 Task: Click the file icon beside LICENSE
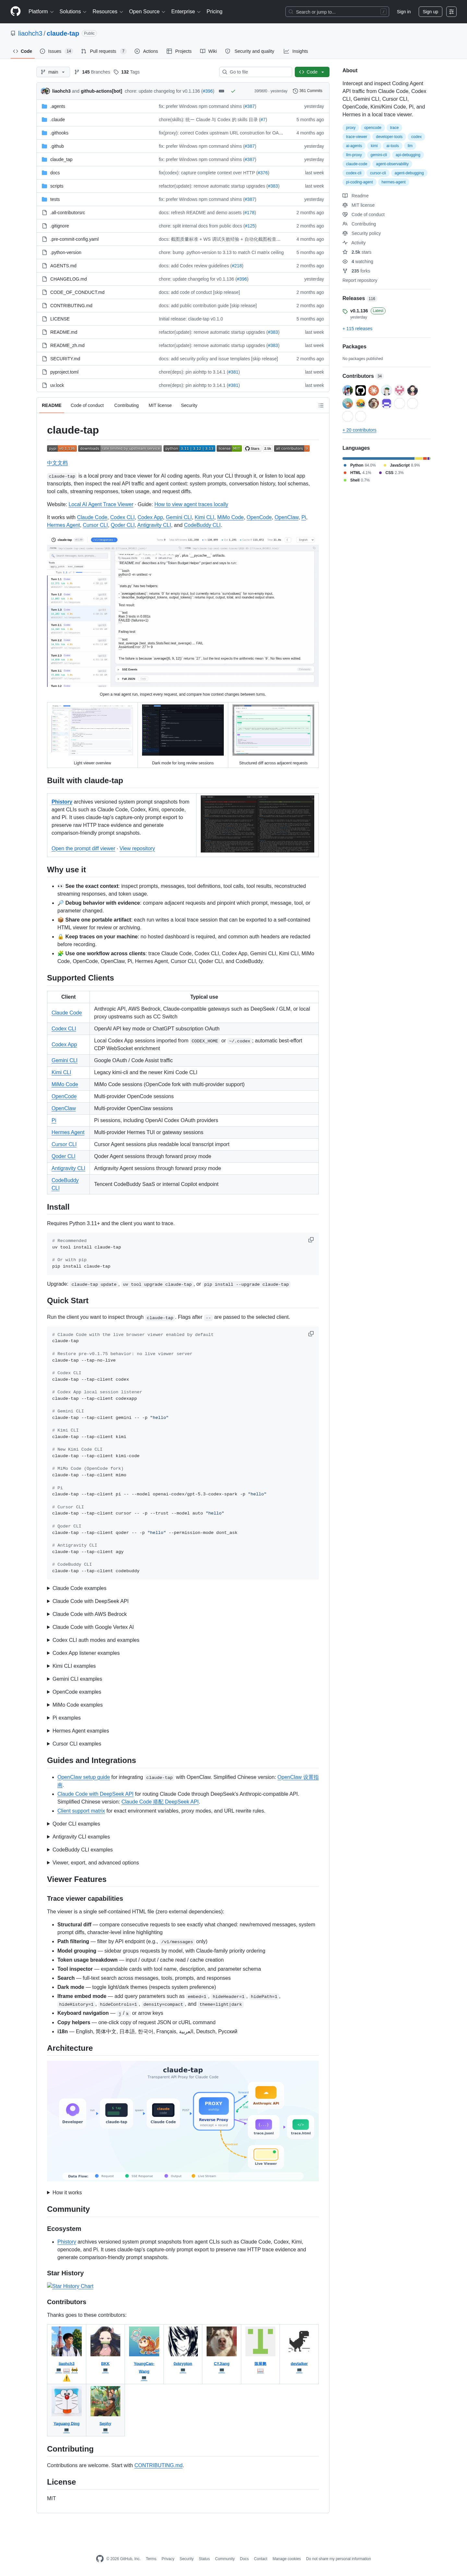45,319
